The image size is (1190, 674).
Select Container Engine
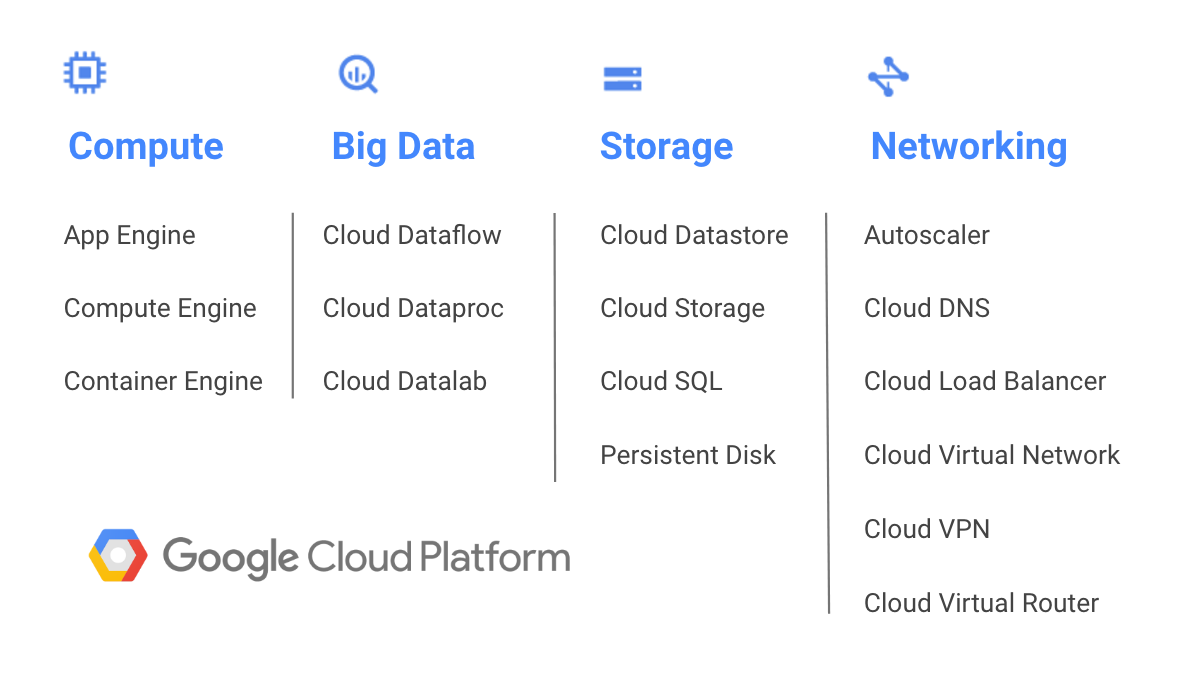pyautogui.click(x=163, y=382)
